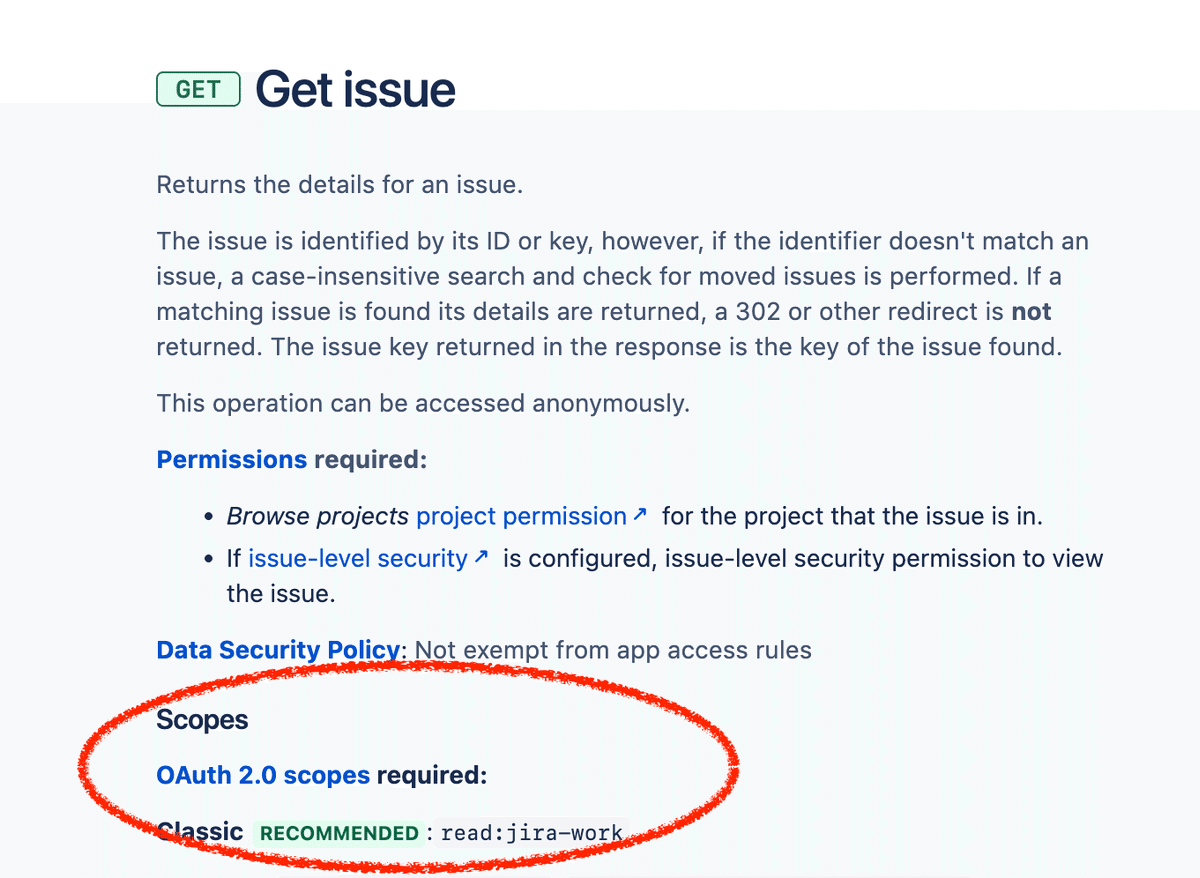Image resolution: width=1200 pixels, height=878 pixels.
Task: Click the green GET method badge
Action: (x=198, y=89)
